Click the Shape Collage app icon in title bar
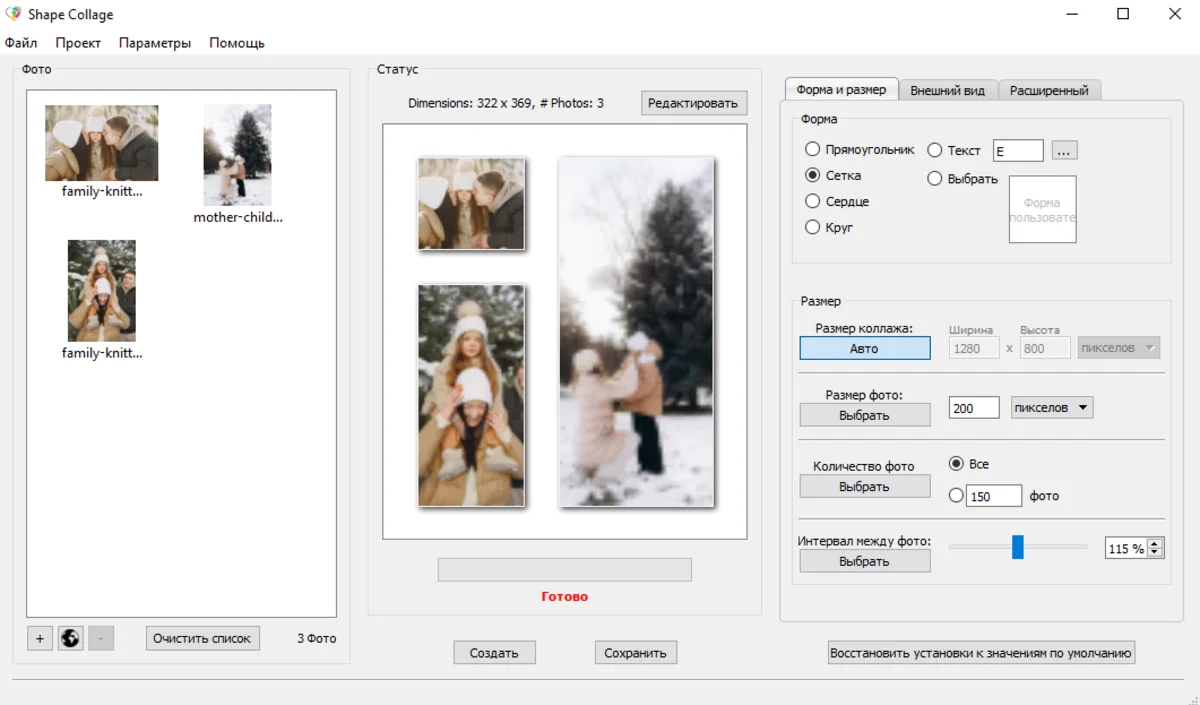 point(13,14)
